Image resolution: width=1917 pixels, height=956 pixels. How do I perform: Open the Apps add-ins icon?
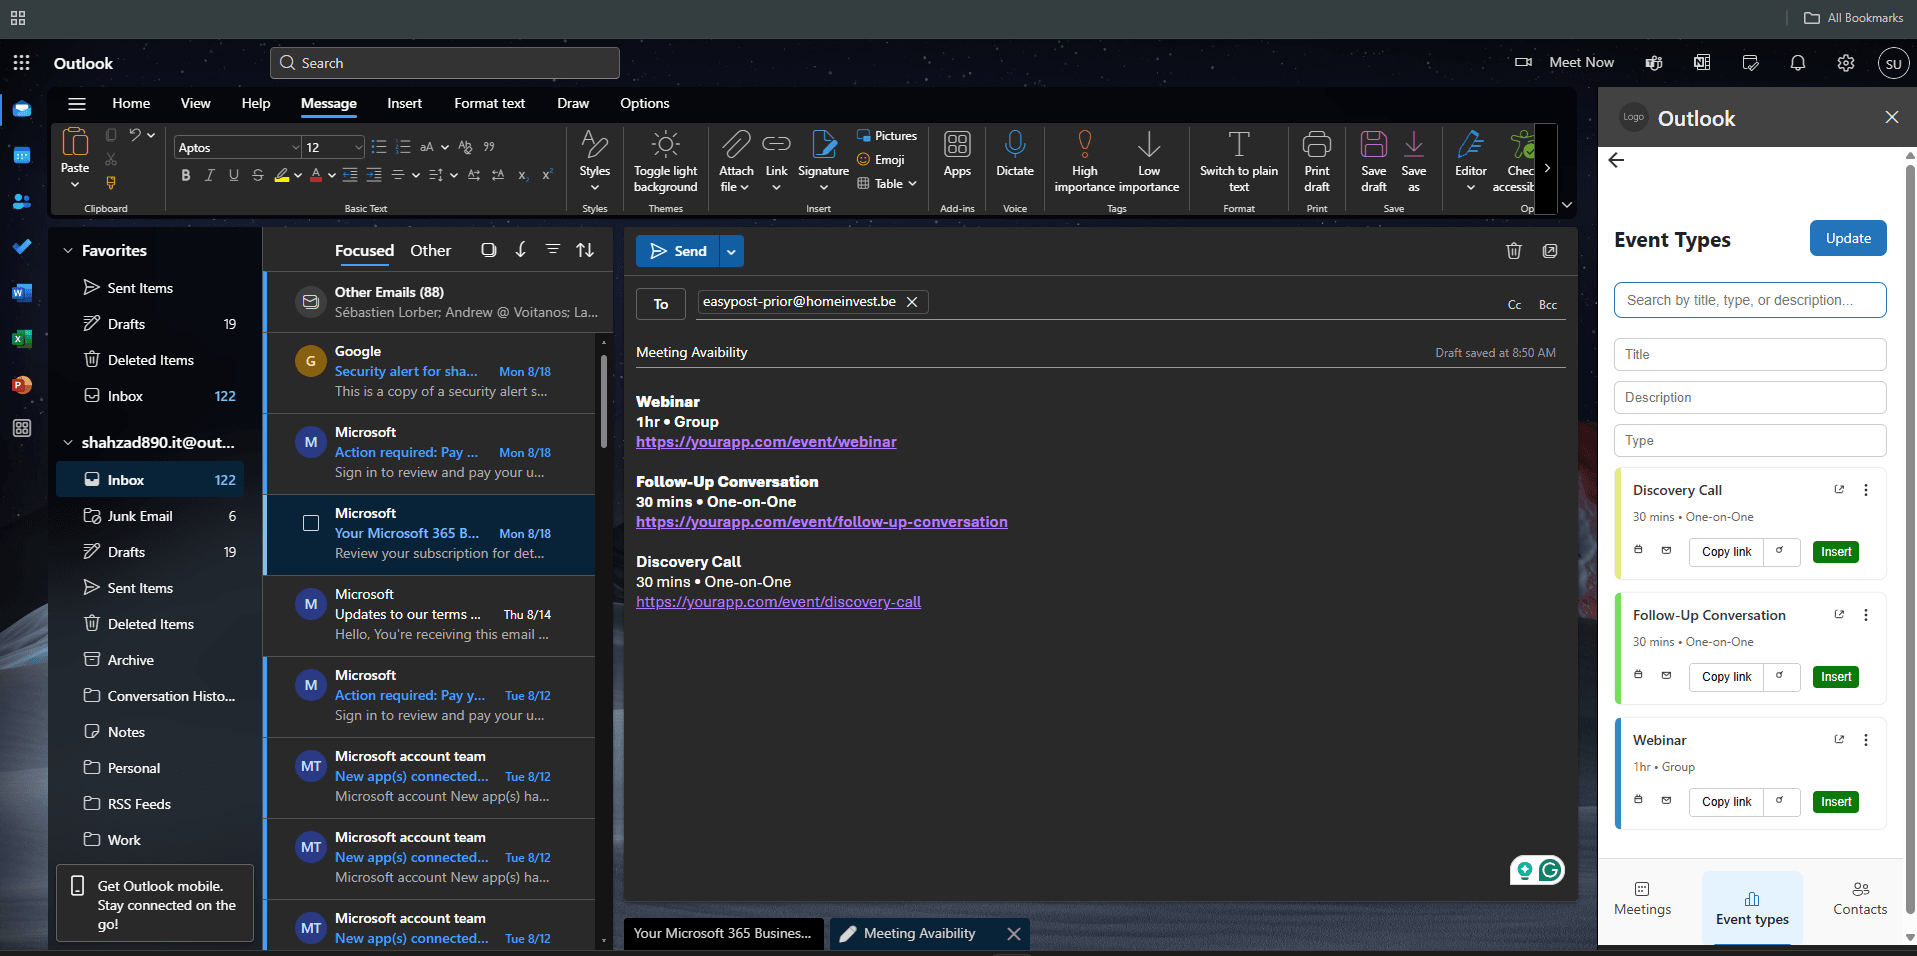[957, 145]
